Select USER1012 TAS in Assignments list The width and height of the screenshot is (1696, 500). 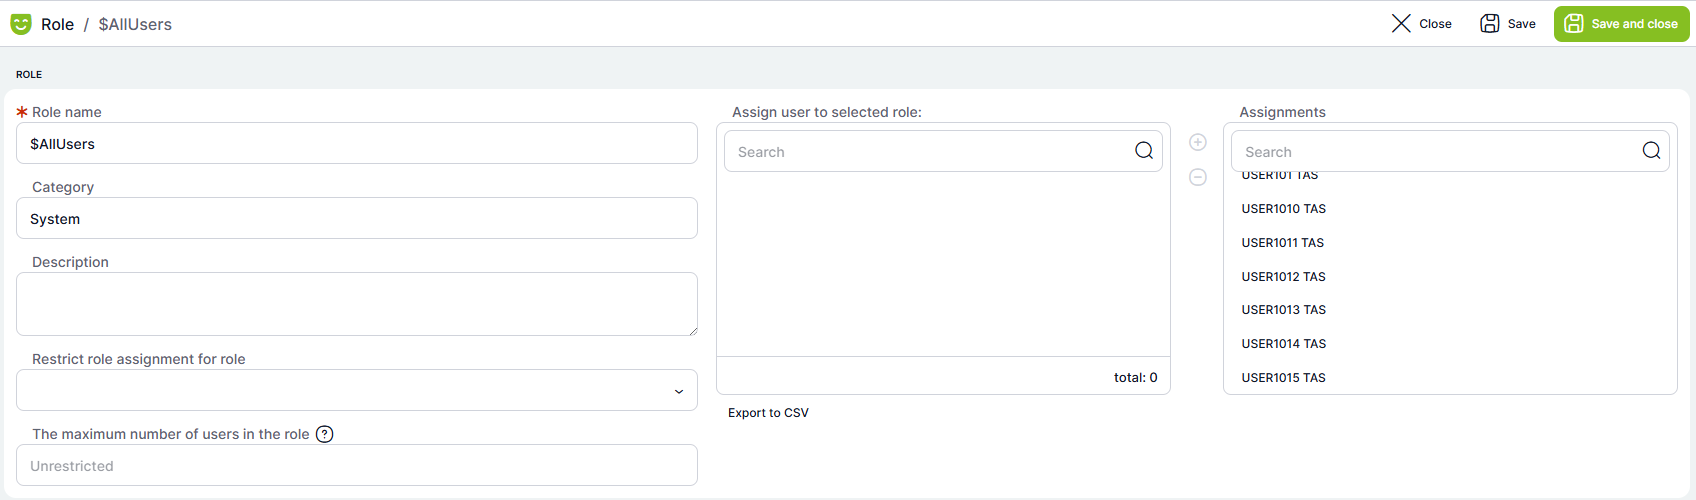(x=1283, y=277)
